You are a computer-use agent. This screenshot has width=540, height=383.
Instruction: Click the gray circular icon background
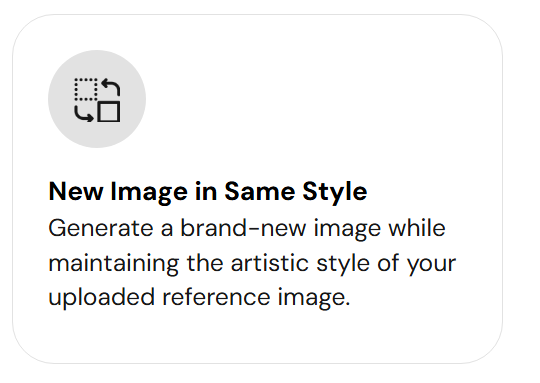click(97, 99)
